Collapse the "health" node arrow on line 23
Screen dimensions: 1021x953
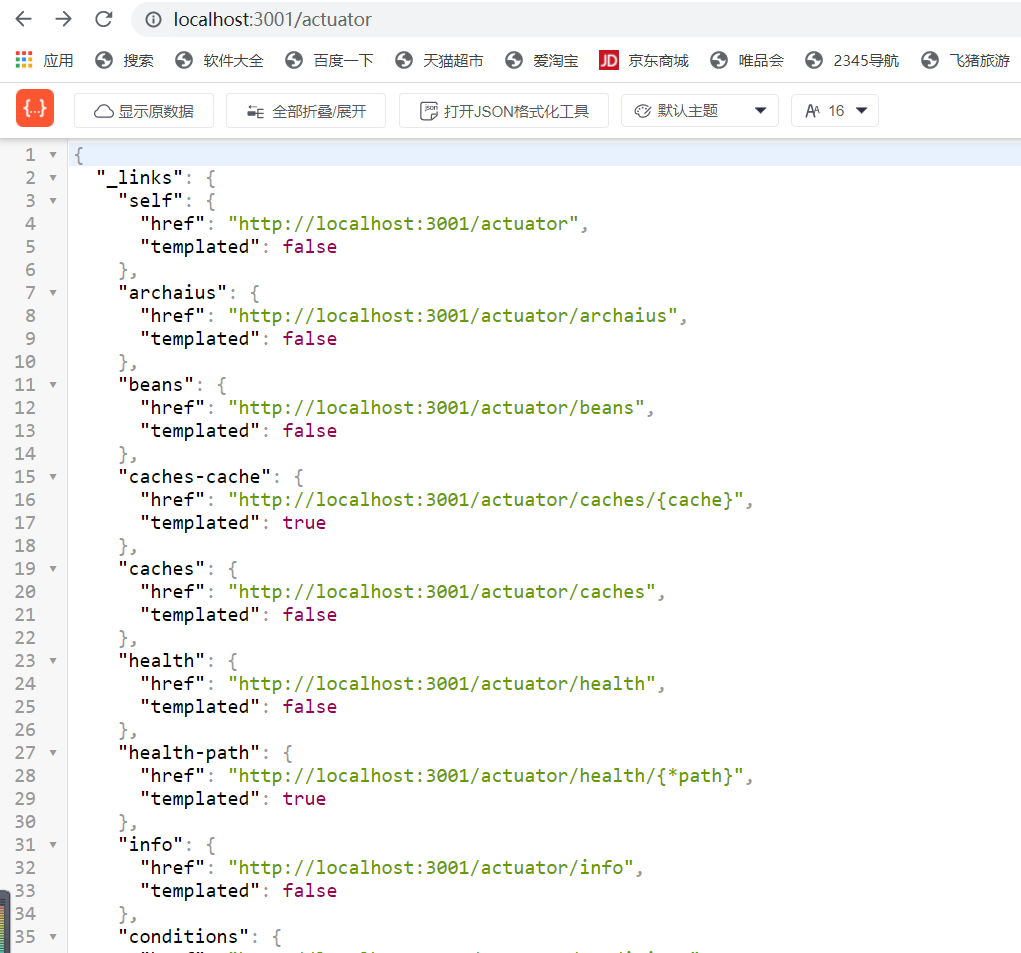pos(53,661)
